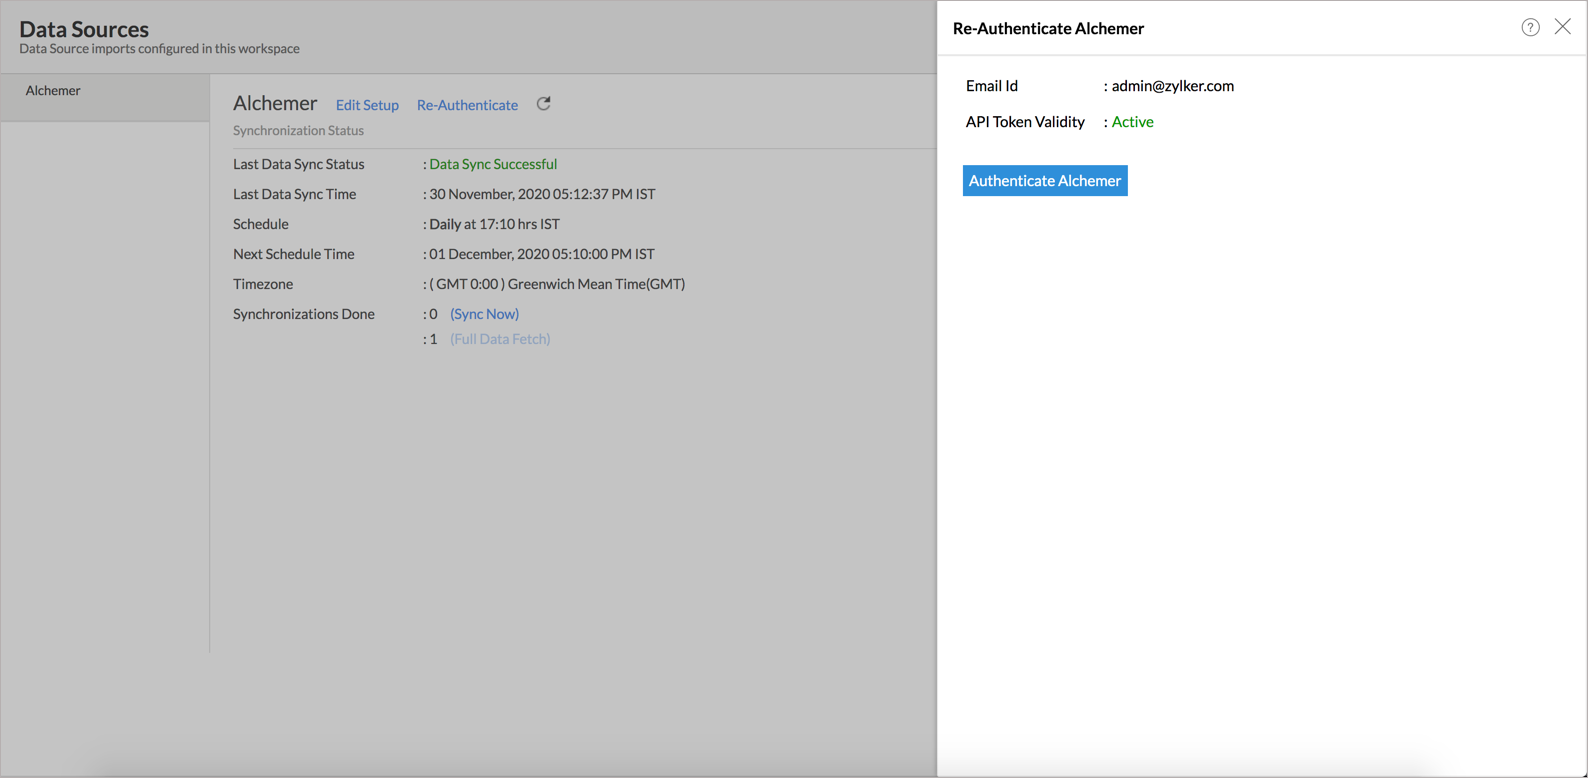The height and width of the screenshot is (778, 1588).
Task: Click the Last Data Sync Status label
Action: (x=299, y=164)
